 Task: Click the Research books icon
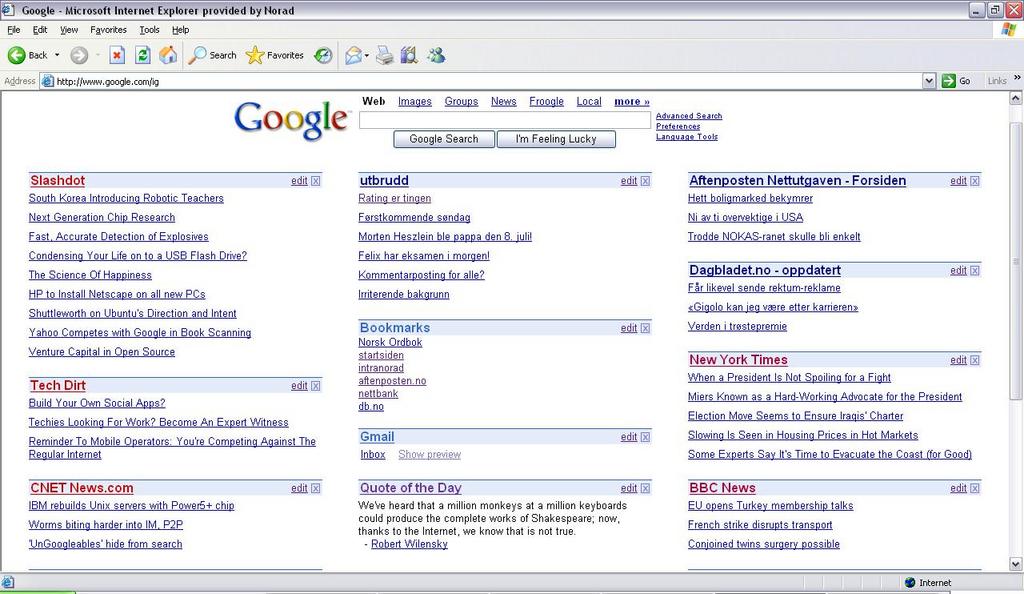[409, 55]
